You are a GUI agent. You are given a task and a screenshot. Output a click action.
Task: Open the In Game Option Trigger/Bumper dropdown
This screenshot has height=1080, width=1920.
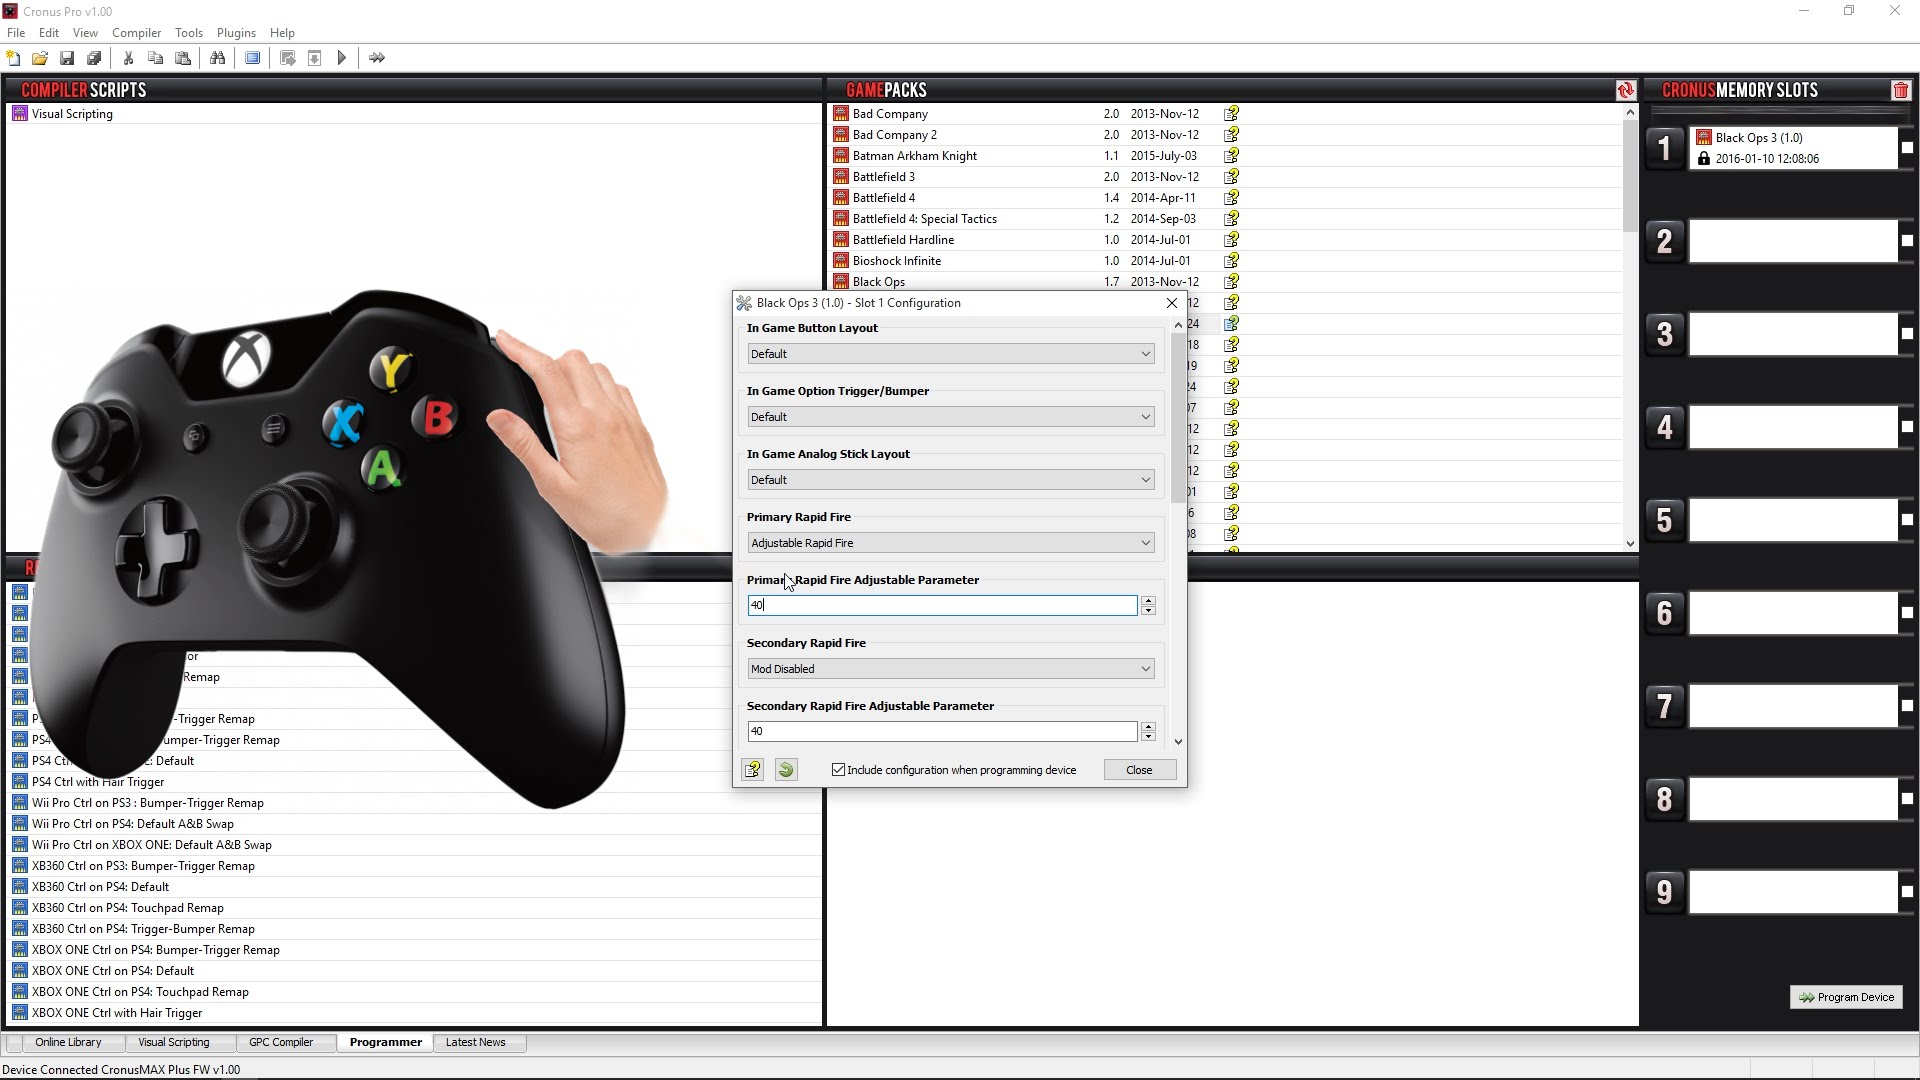(x=951, y=417)
